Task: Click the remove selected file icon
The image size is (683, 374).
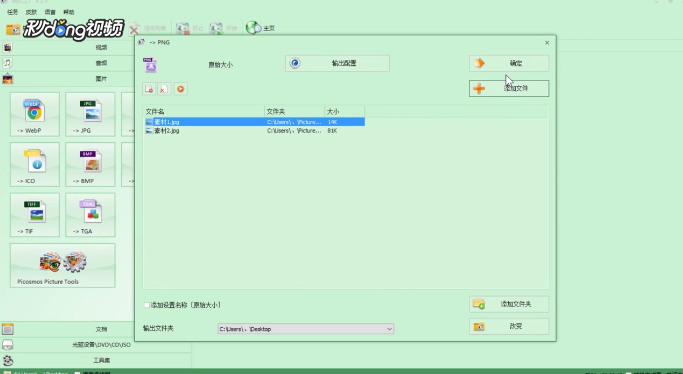Action: (149, 89)
